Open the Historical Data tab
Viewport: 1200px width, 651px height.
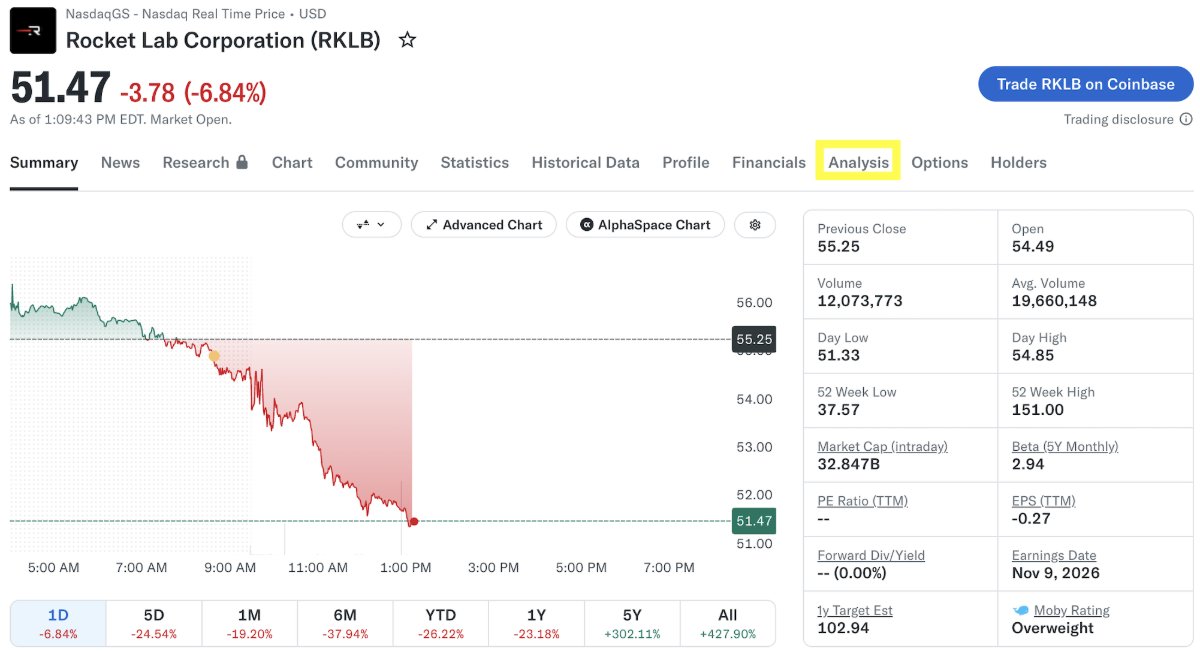click(586, 162)
